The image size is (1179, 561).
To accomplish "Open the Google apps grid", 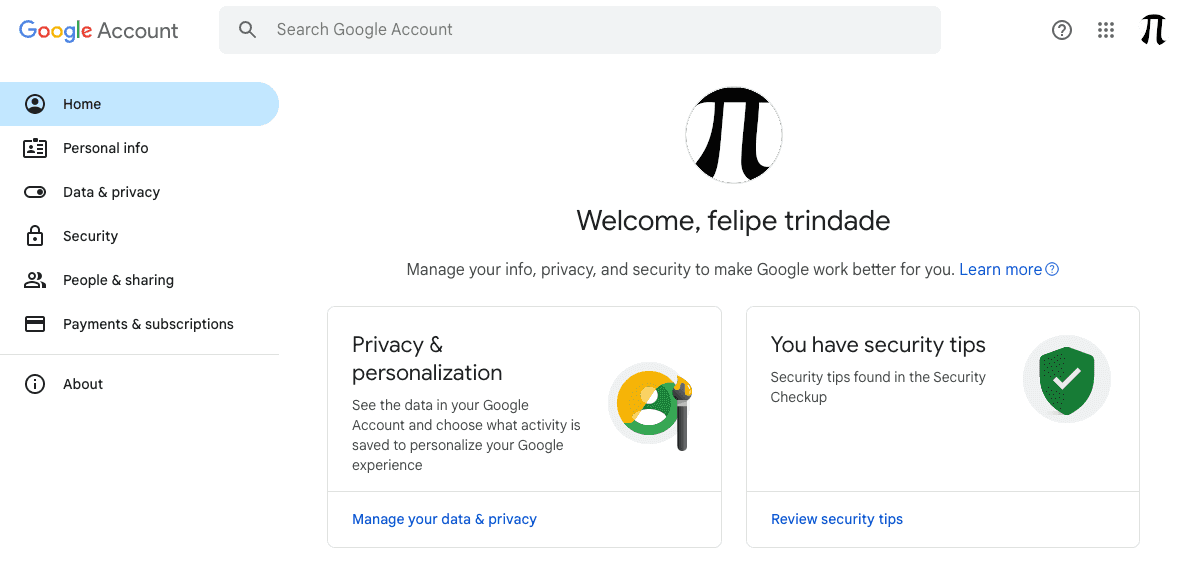I will pos(1105,30).
